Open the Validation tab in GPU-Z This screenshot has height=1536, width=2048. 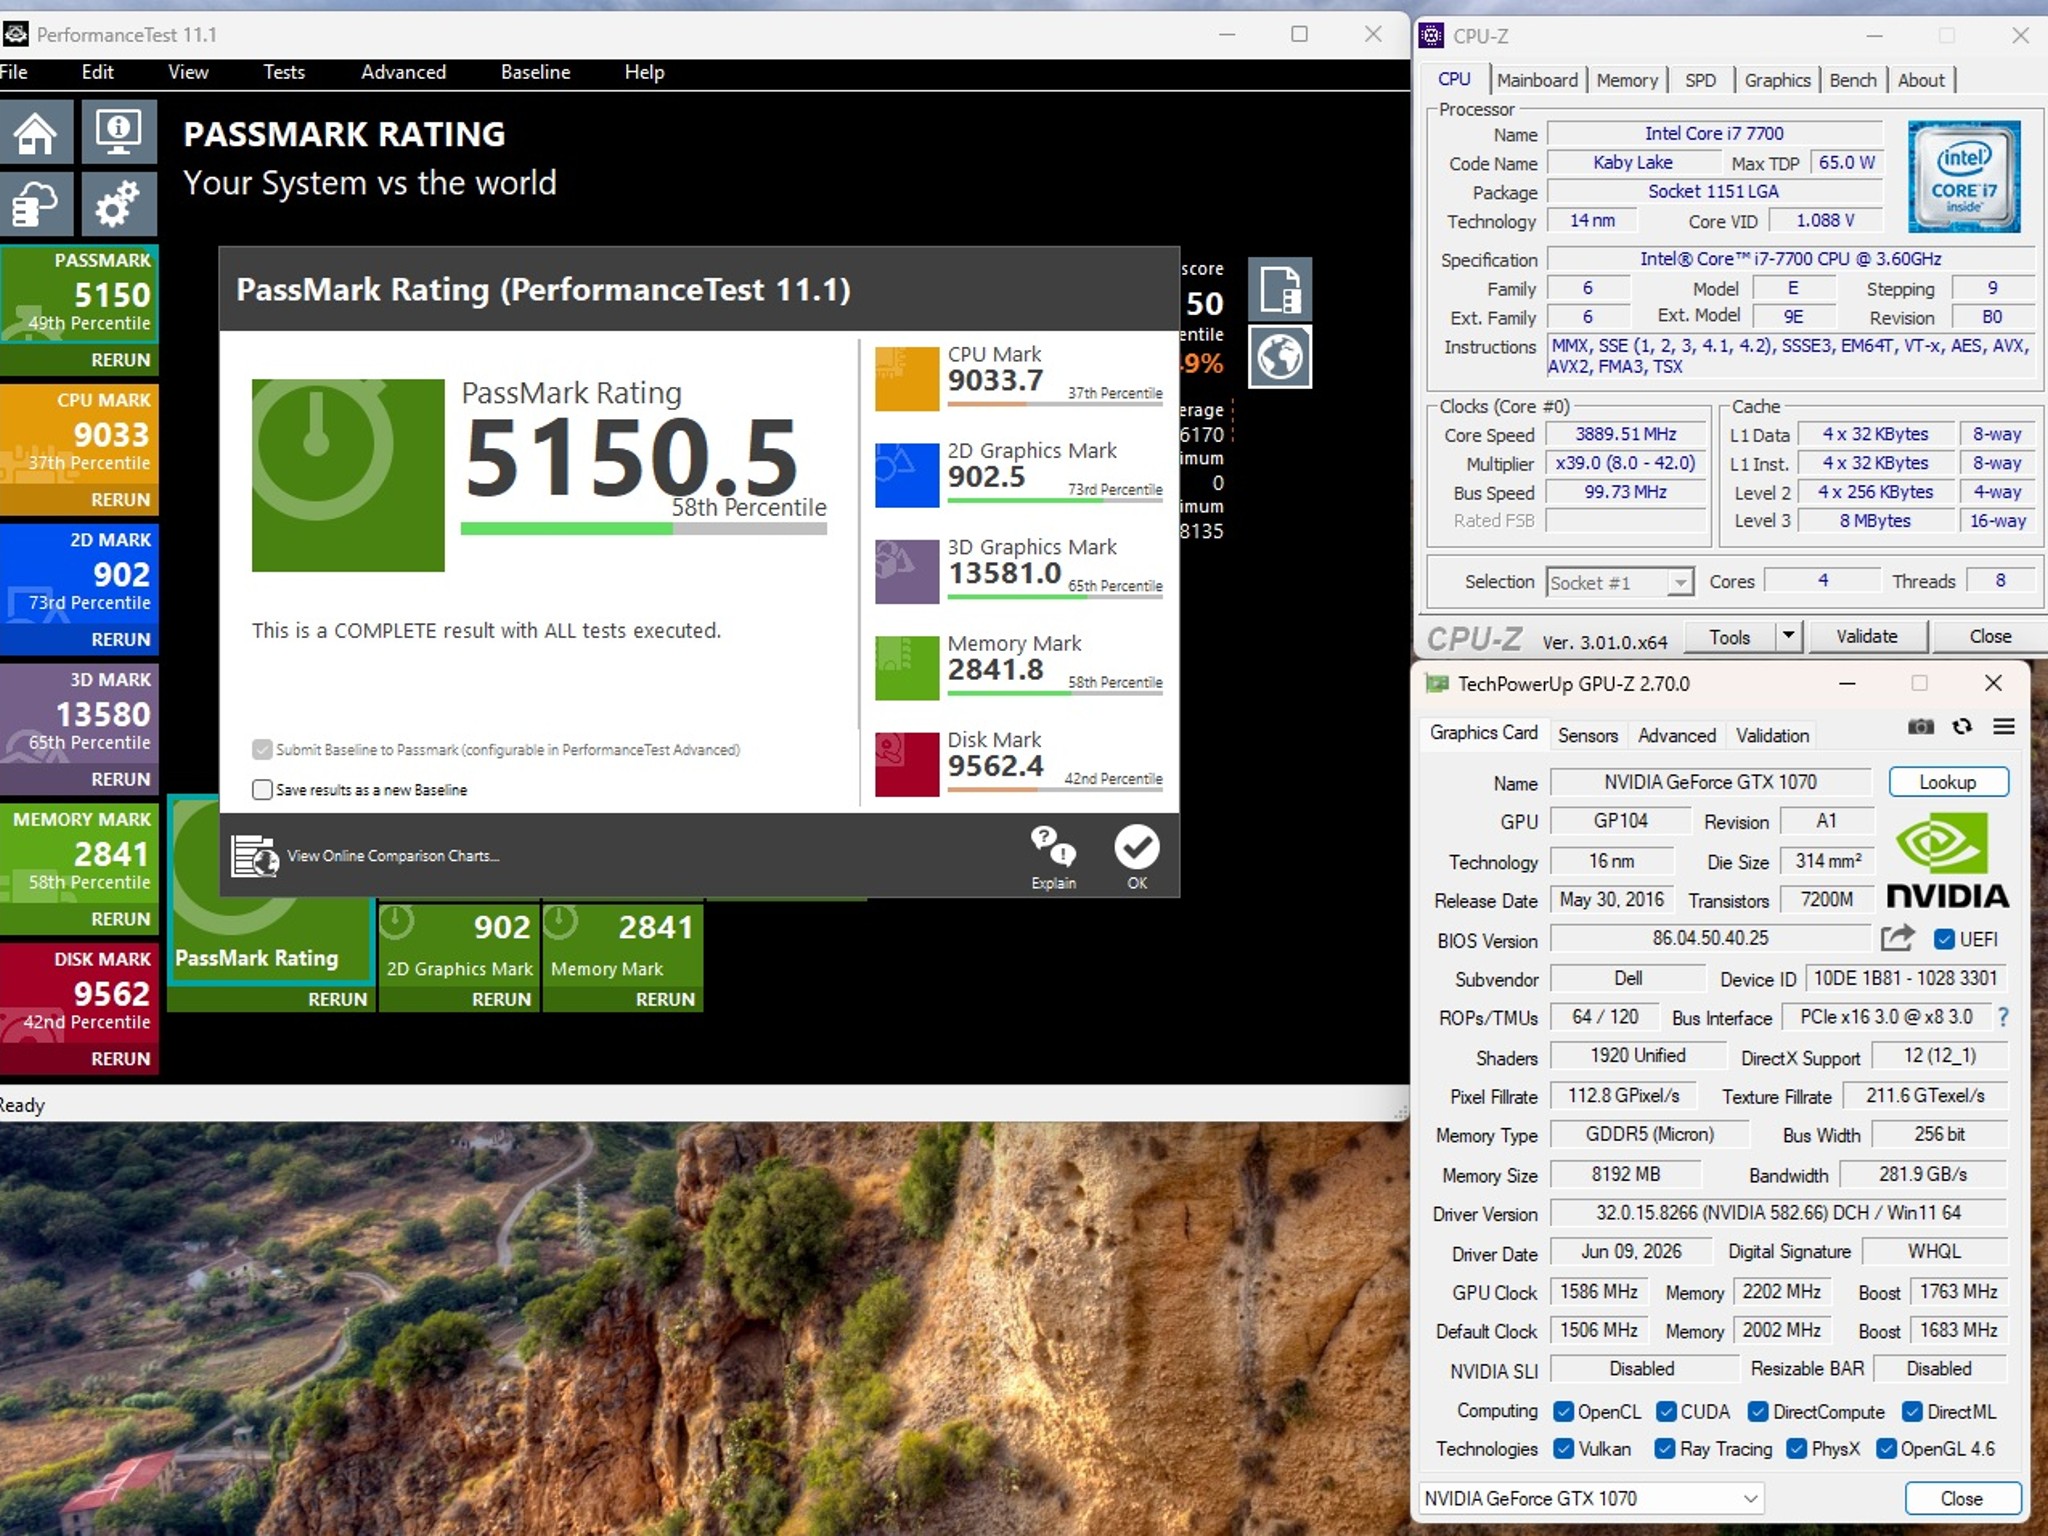tap(1772, 735)
